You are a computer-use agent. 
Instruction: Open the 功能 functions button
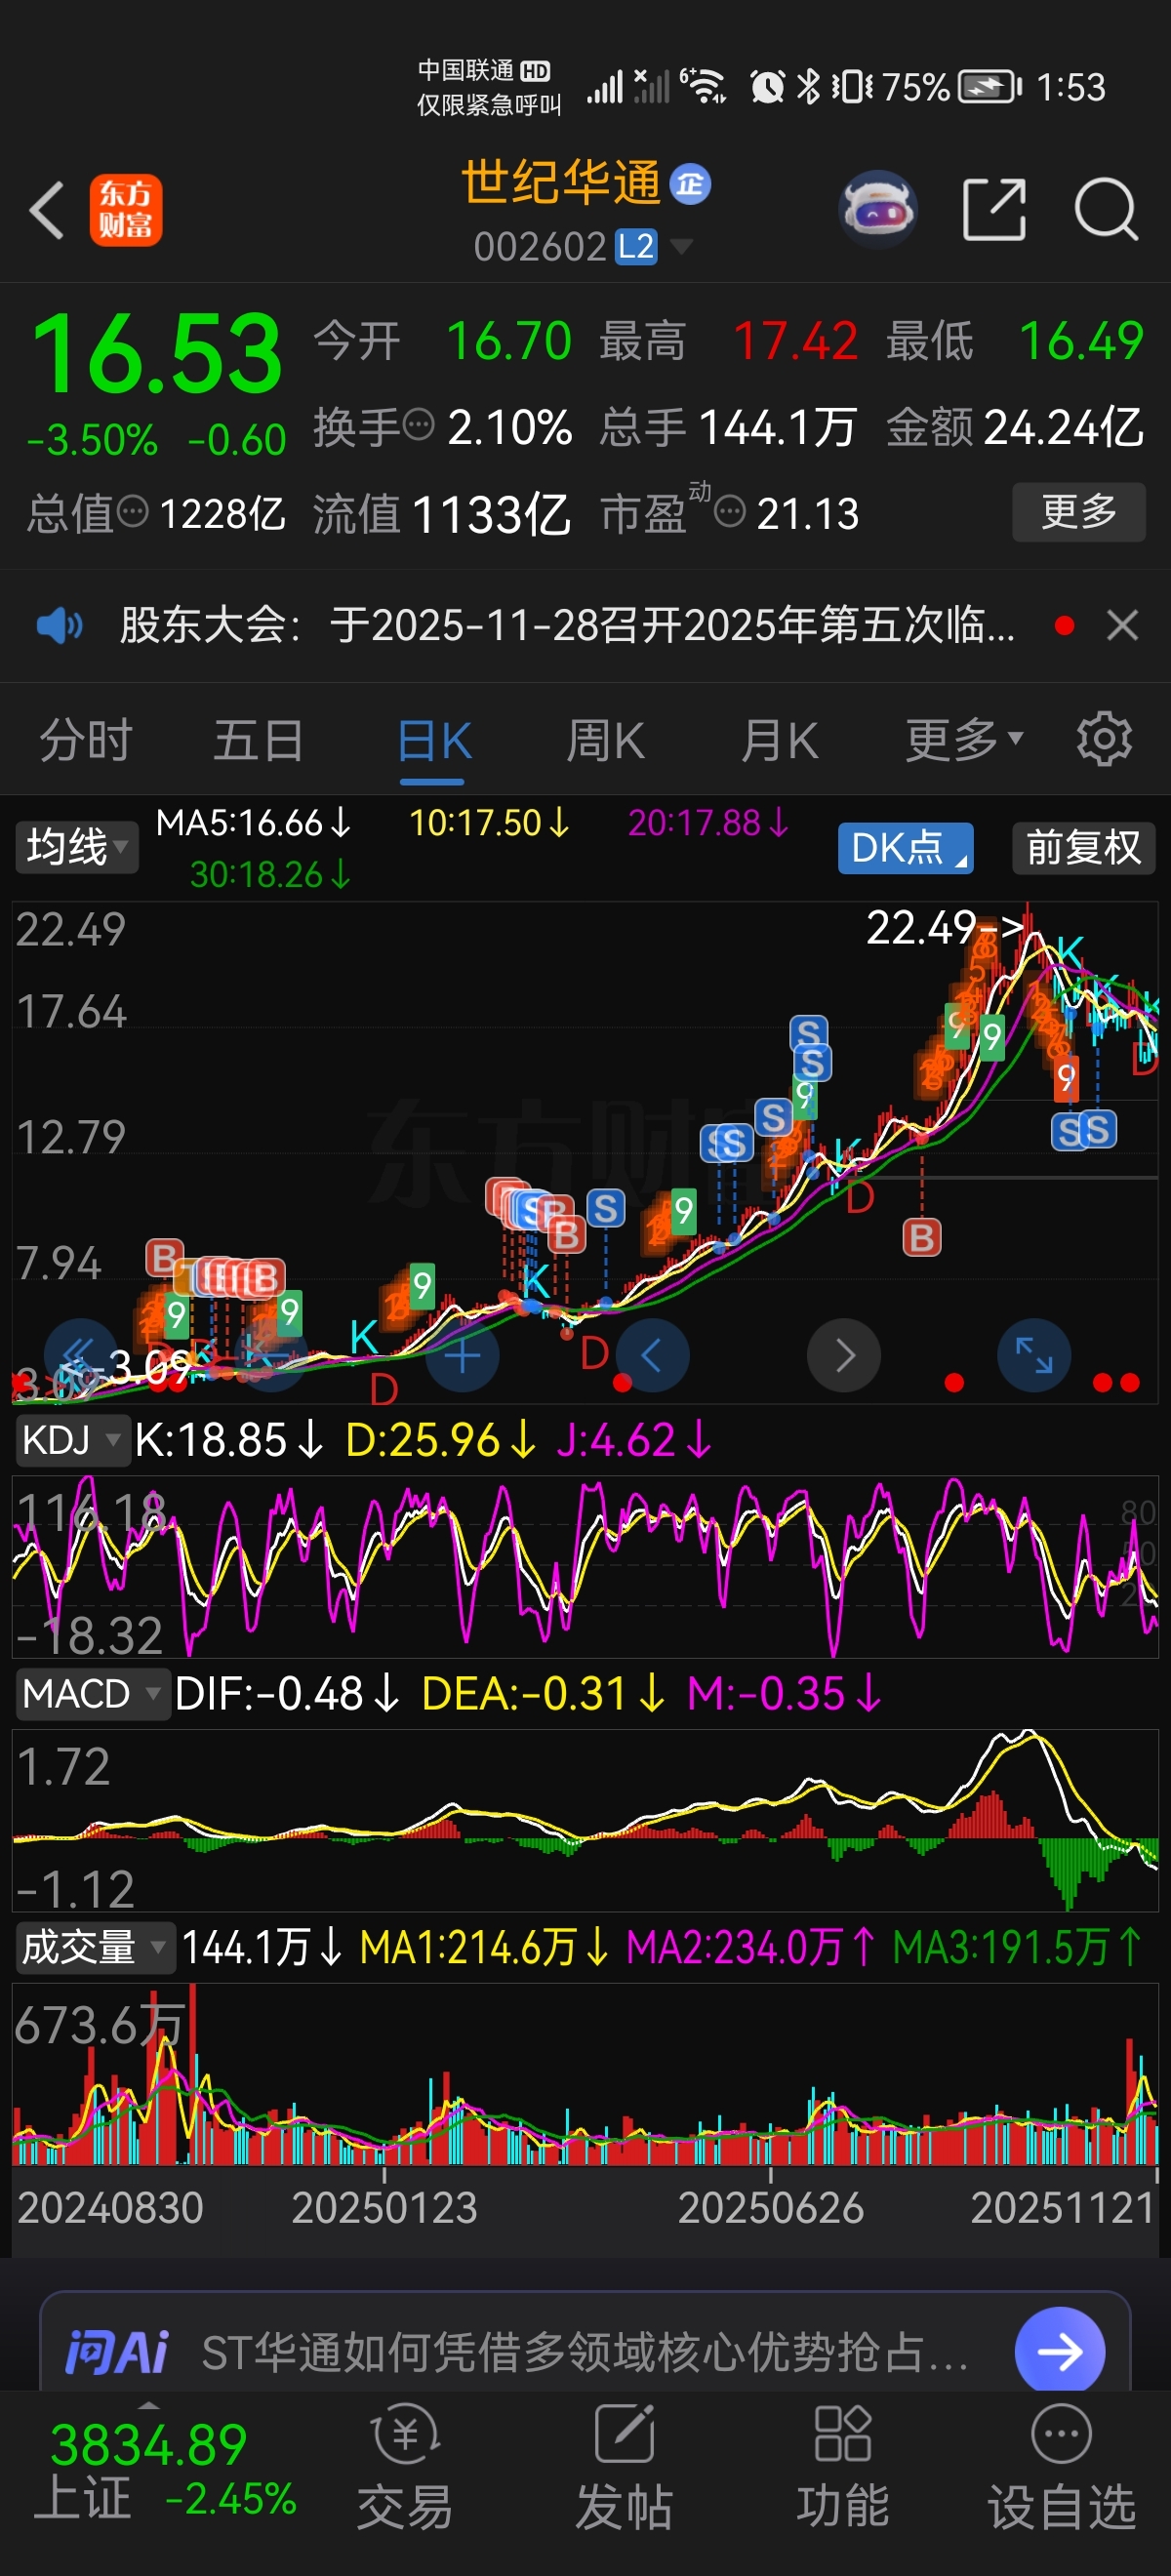tap(843, 2468)
